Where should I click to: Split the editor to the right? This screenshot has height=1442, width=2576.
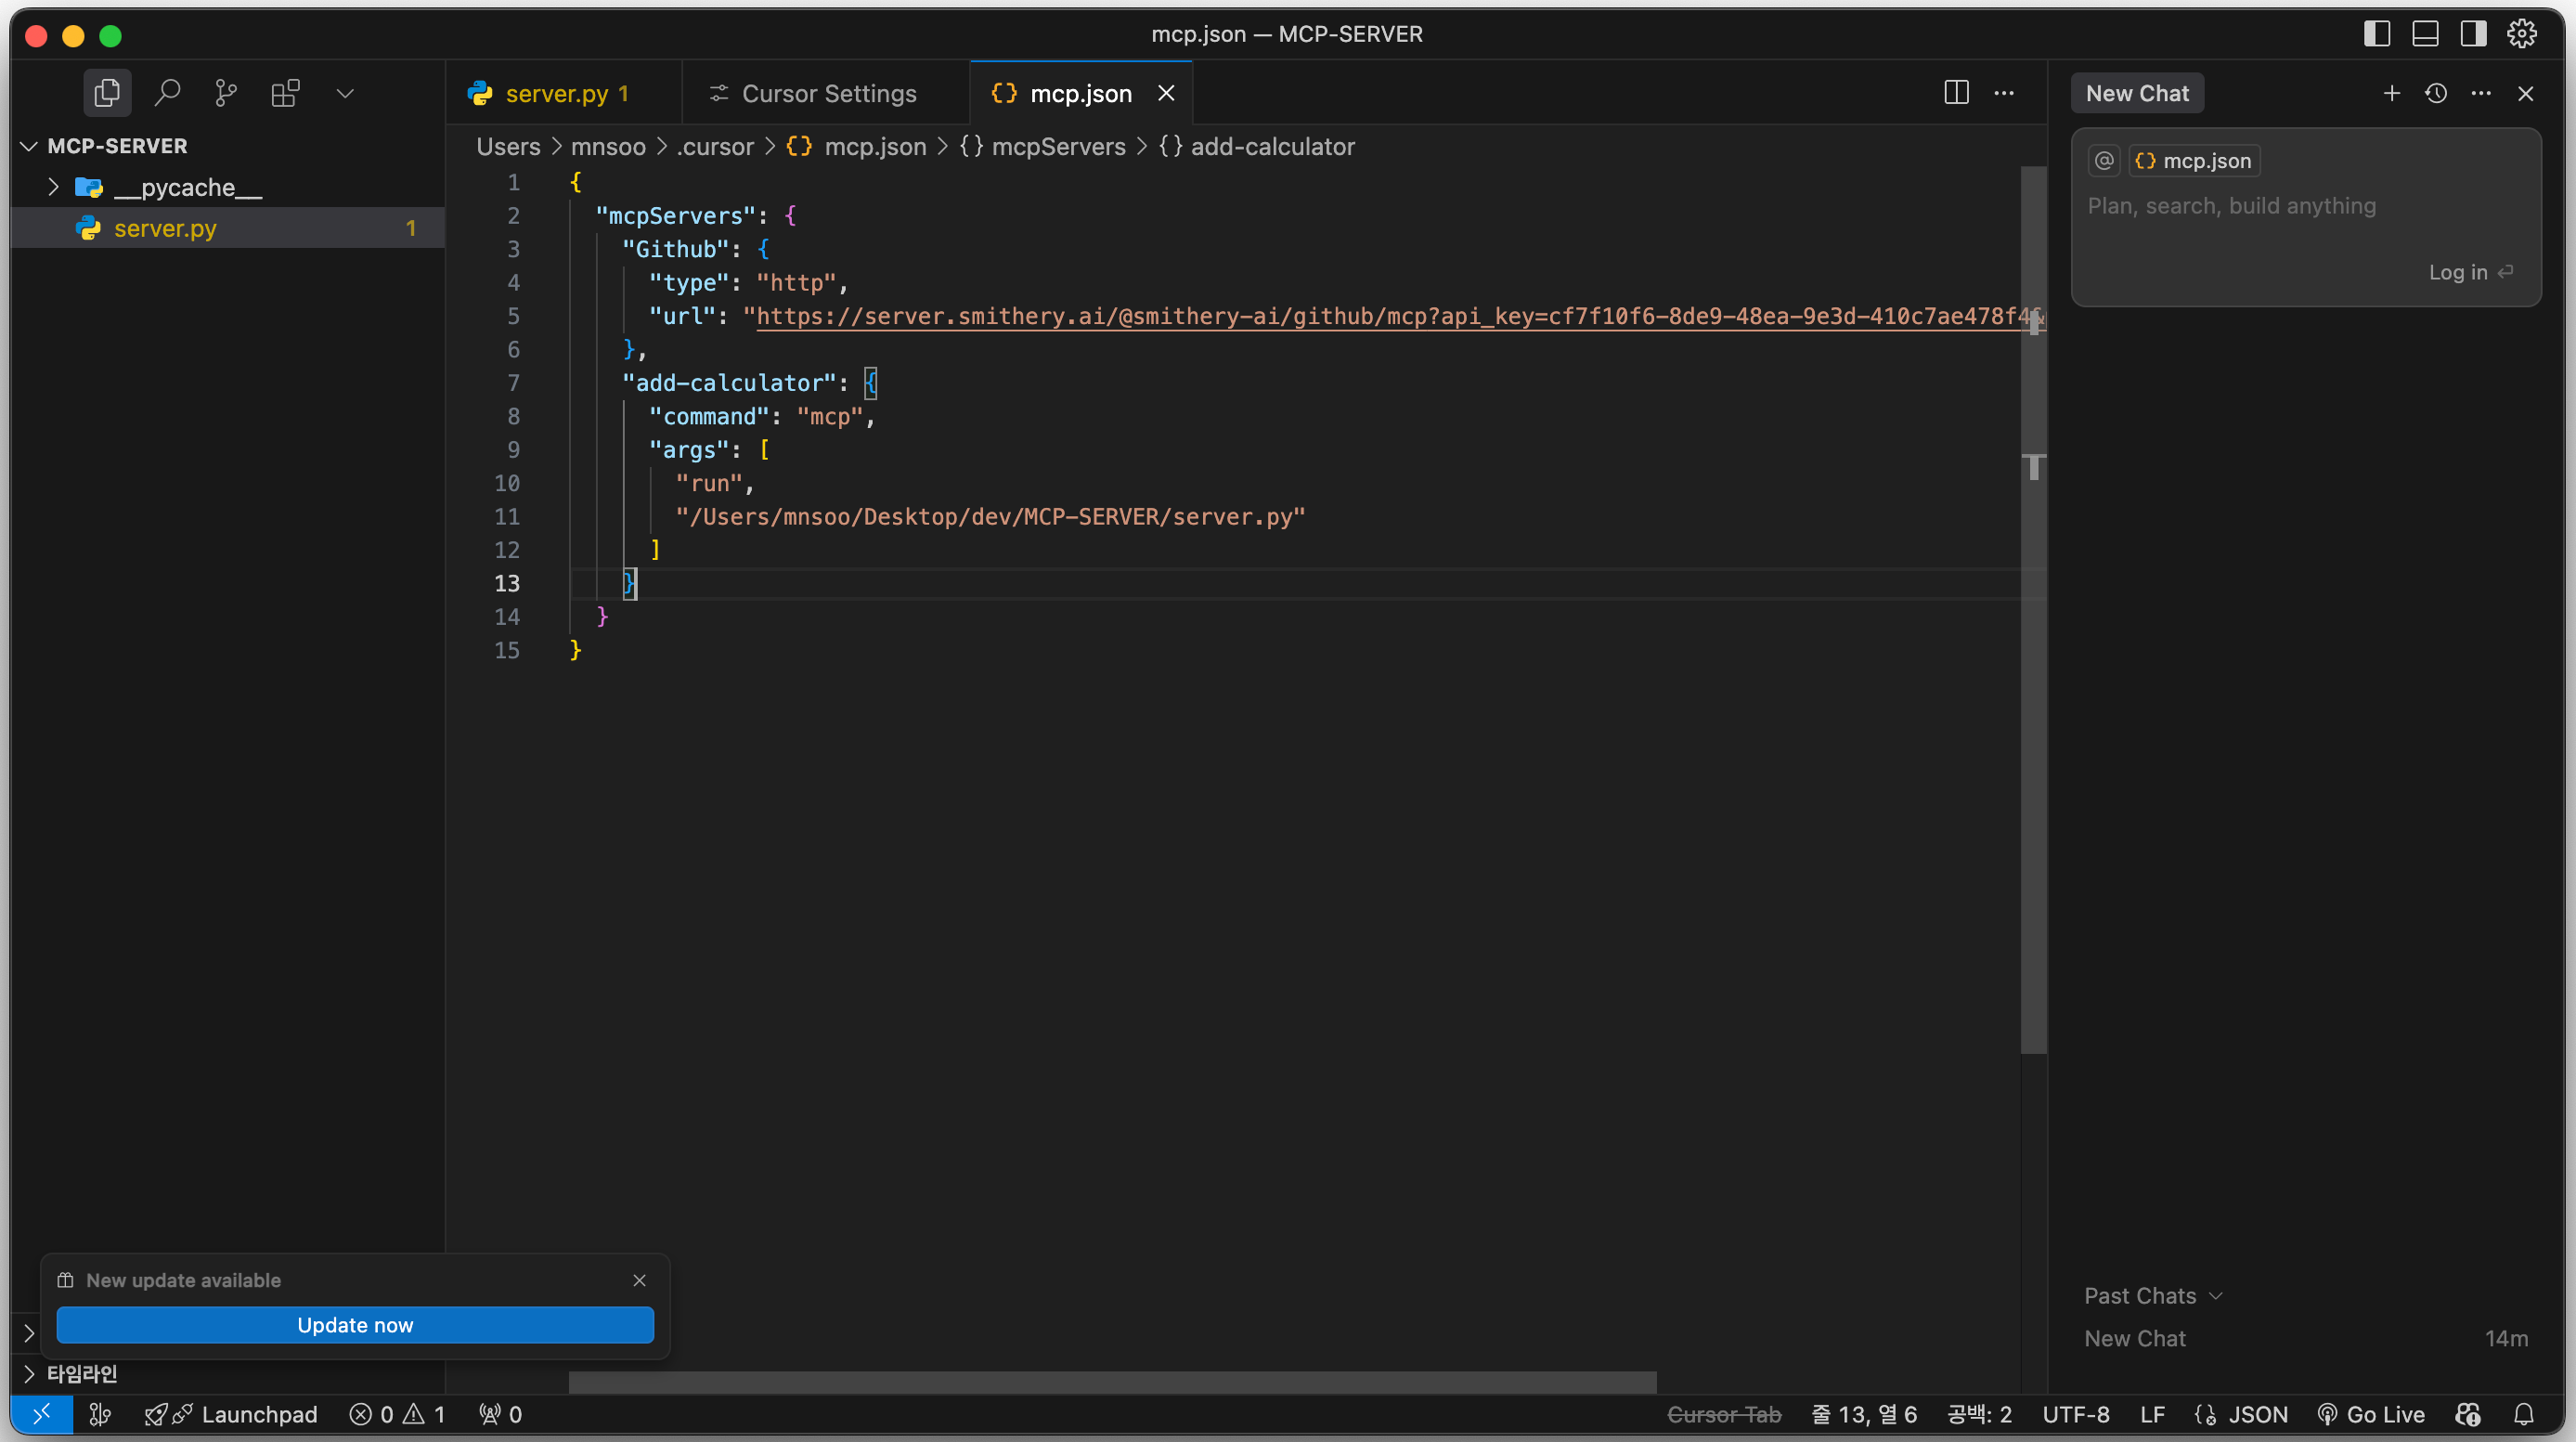pos(1956,93)
